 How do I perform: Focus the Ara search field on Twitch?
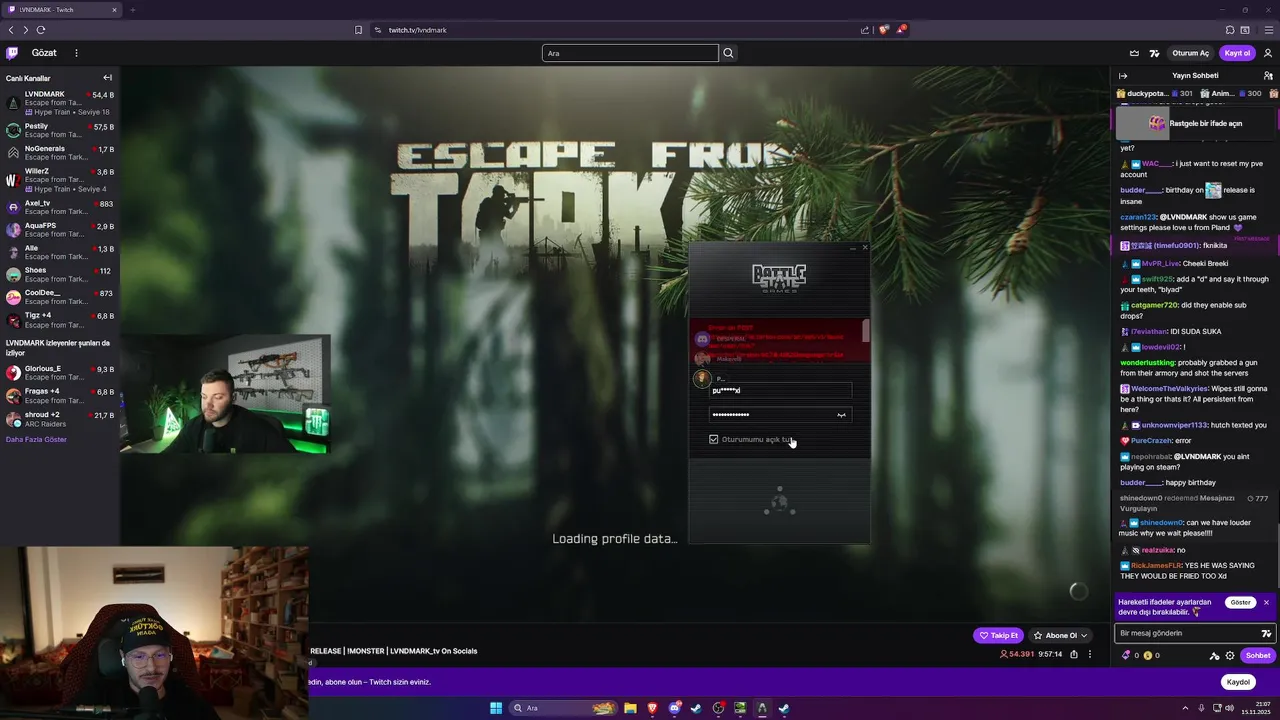(630, 53)
